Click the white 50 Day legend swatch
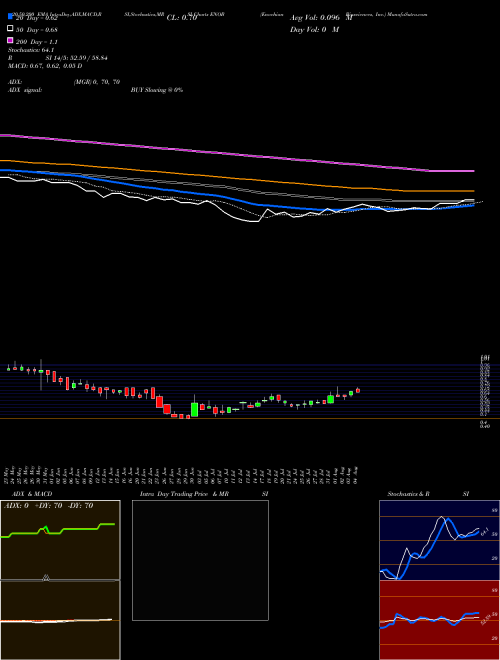500x660 pixels. click(x=10, y=29)
